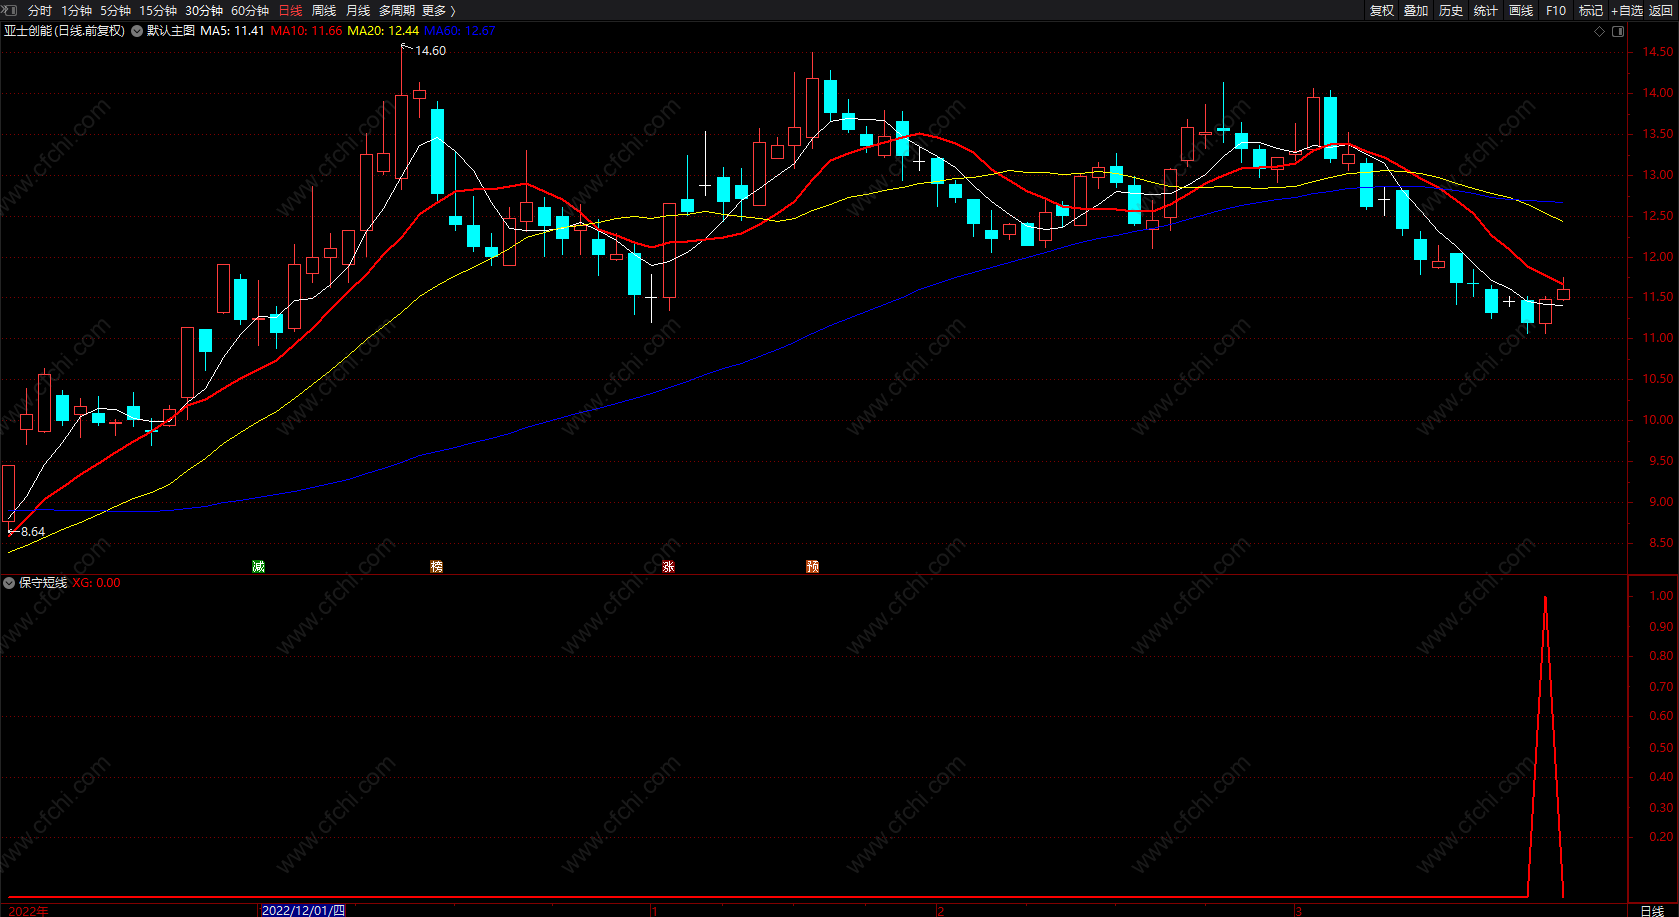Click the 日线 label at bottom right
Screen dimensions: 1679x917
pyautogui.click(x=1652, y=910)
